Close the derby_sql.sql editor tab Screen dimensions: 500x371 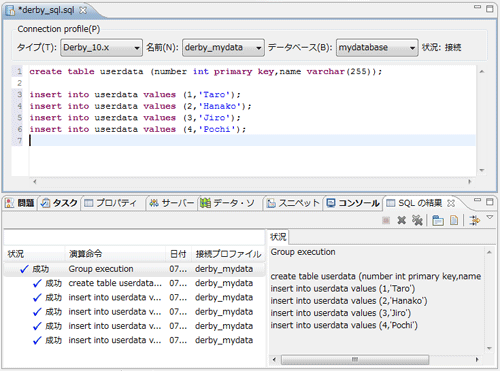click(83, 10)
